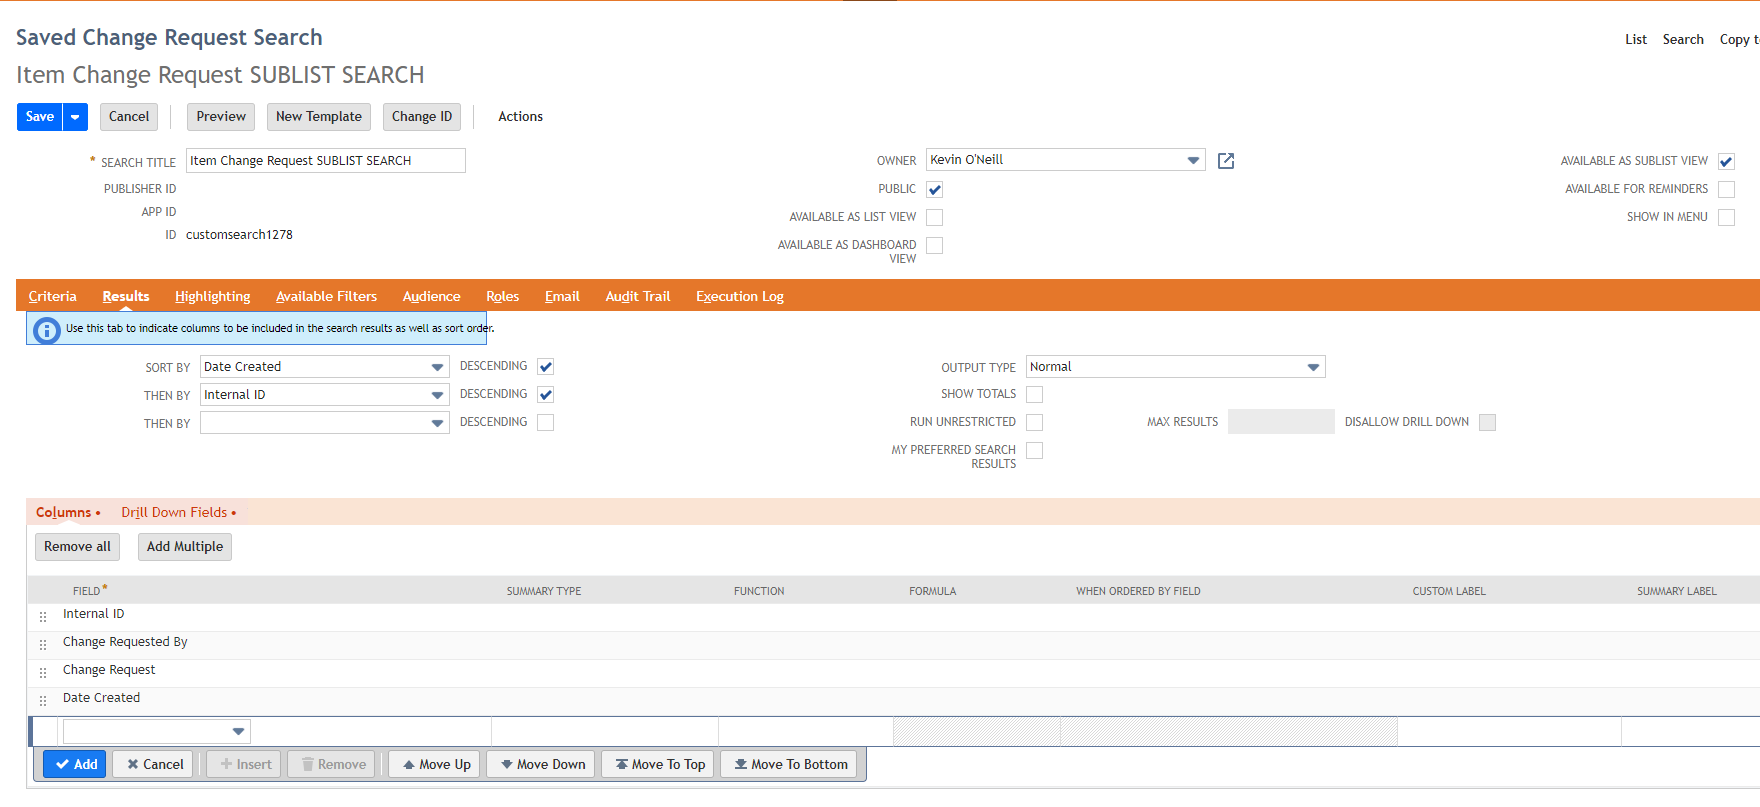The width and height of the screenshot is (1760, 807).
Task: Enable Available for Reminders
Action: pyautogui.click(x=1726, y=190)
